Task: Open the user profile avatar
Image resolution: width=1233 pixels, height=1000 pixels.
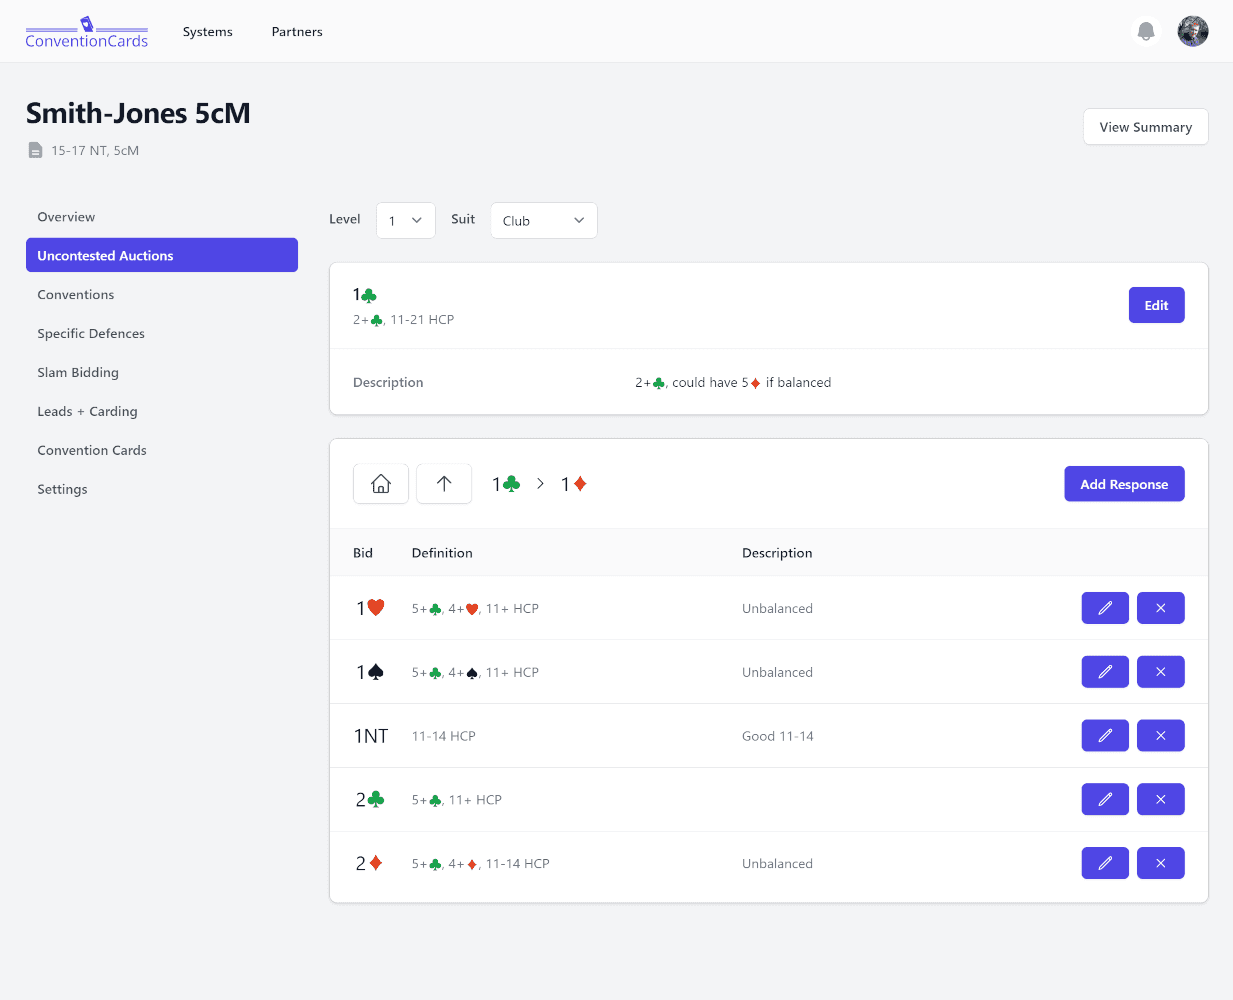Action: (1192, 32)
